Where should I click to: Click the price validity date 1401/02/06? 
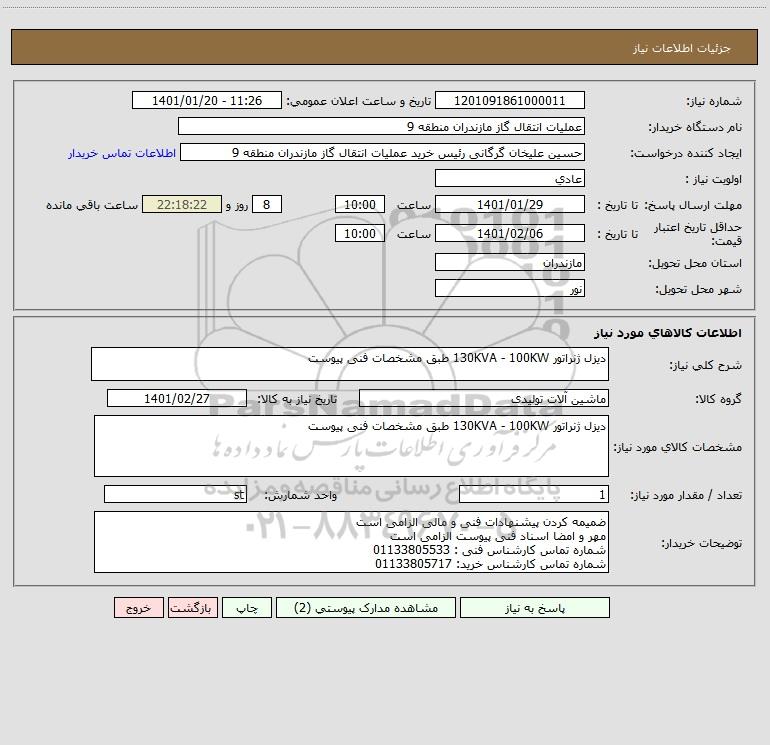pos(510,233)
